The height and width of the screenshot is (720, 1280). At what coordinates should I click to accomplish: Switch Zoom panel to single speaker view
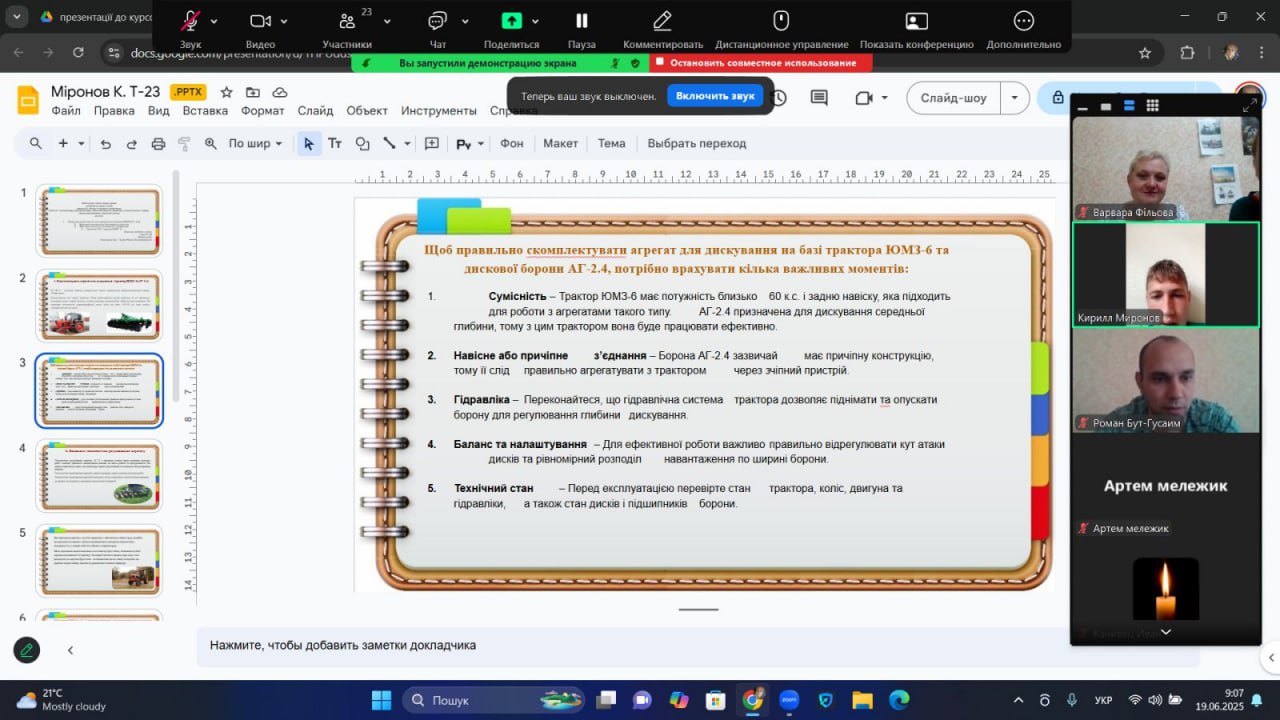[x=1106, y=106]
